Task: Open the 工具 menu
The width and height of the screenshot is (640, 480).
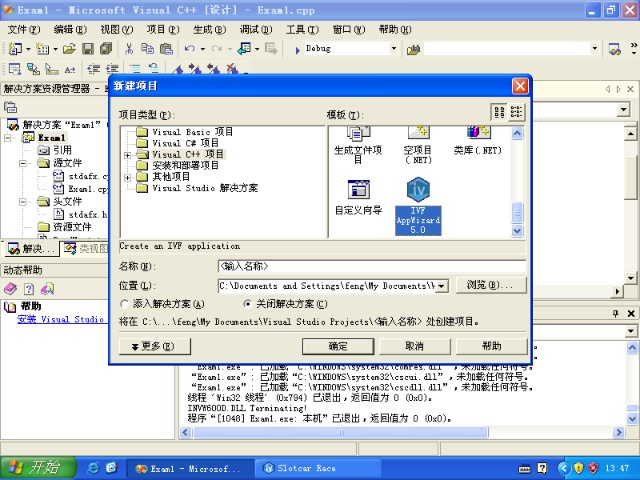Action: point(302,30)
